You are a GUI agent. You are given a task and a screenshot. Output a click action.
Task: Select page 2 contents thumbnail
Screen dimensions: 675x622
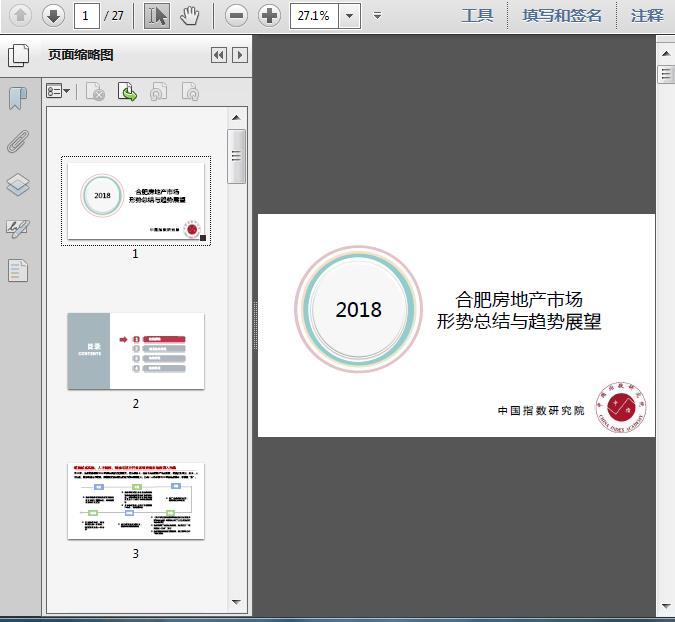click(x=136, y=351)
